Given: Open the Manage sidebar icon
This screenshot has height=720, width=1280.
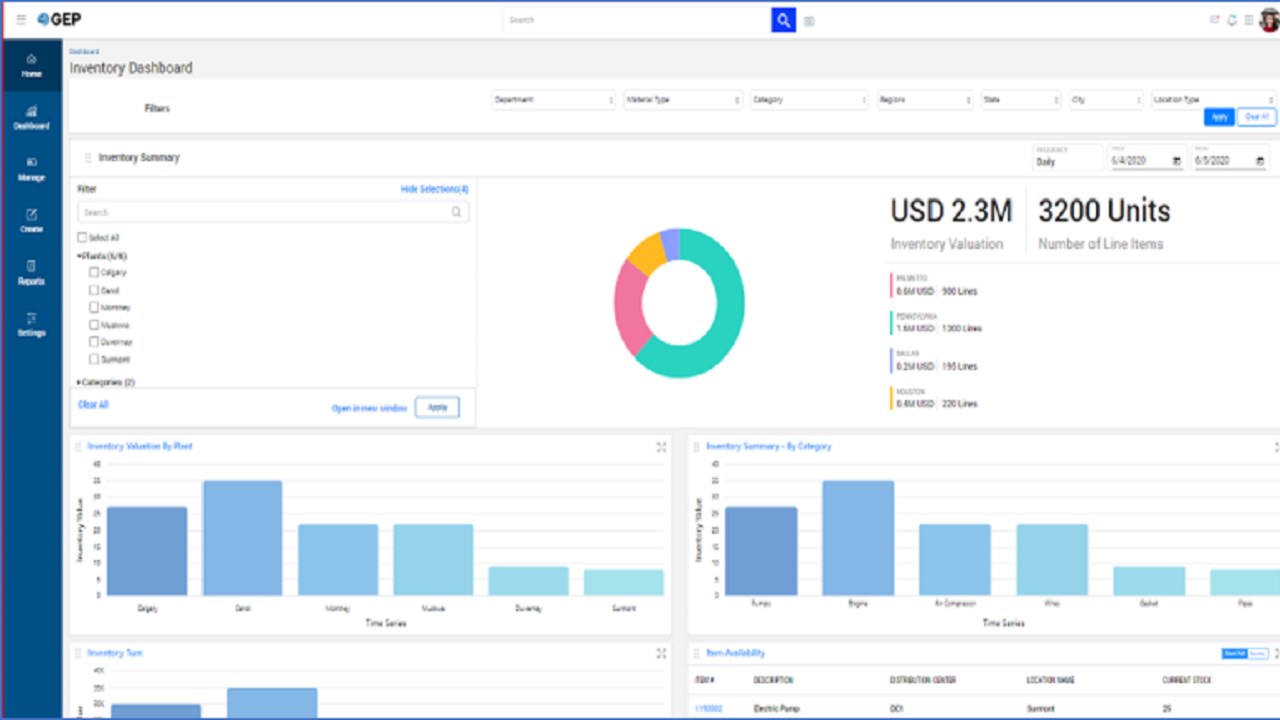Looking at the screenshot, I should tap(31, 169).
